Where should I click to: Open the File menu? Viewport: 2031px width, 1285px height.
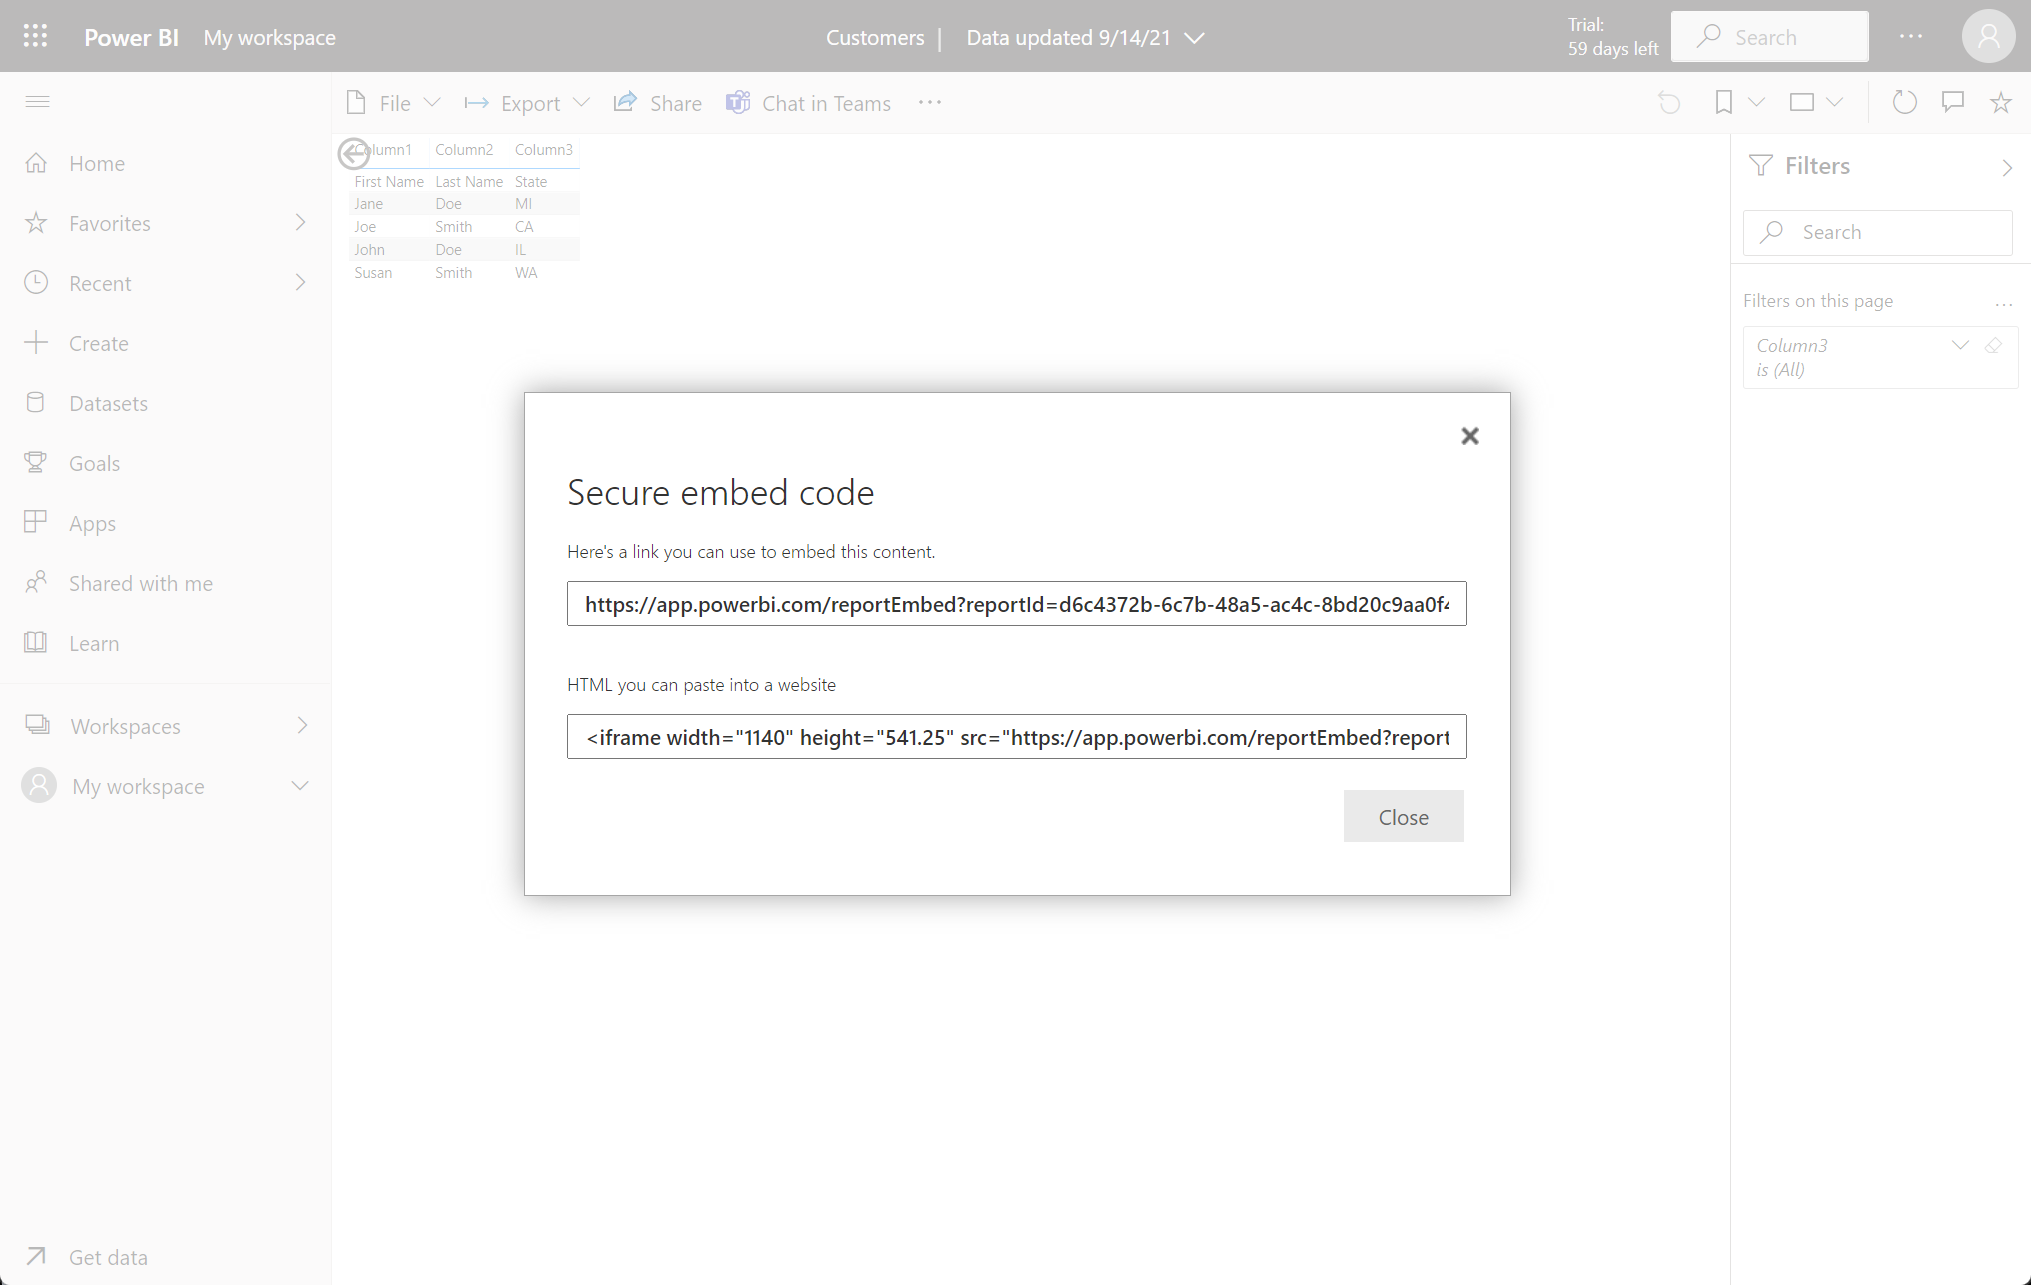(393, 103)
